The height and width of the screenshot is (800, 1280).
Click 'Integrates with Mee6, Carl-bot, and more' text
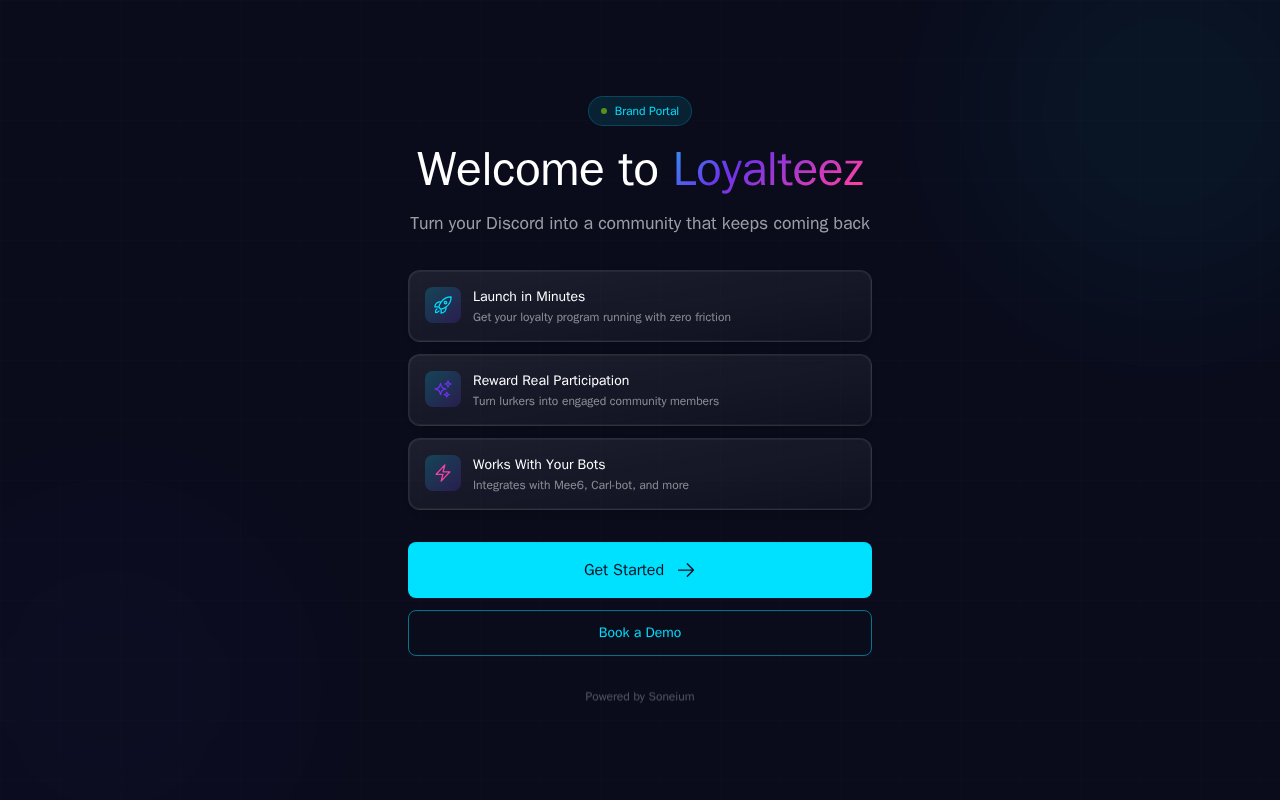pyautogui.click(x=581, y=485)
